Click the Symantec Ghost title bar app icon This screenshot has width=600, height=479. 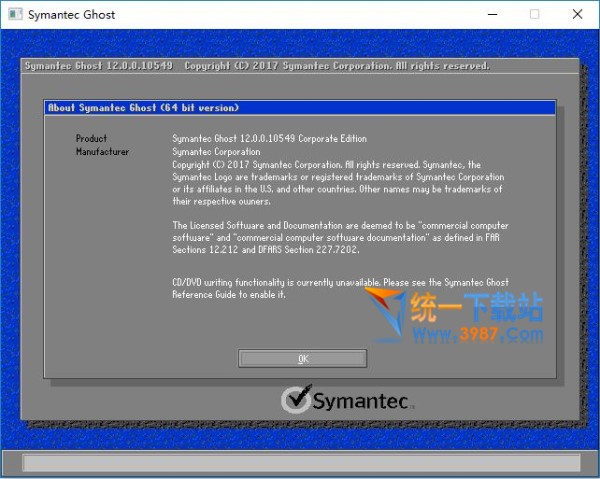15,15
